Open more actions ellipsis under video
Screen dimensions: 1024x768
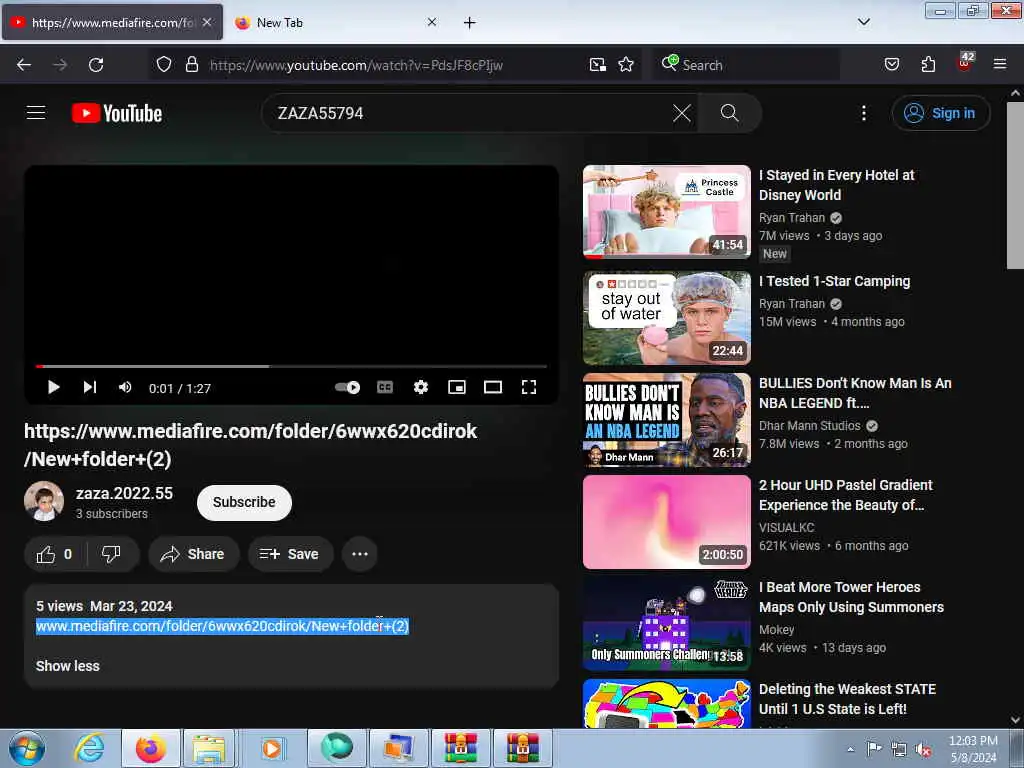point(360,554)
